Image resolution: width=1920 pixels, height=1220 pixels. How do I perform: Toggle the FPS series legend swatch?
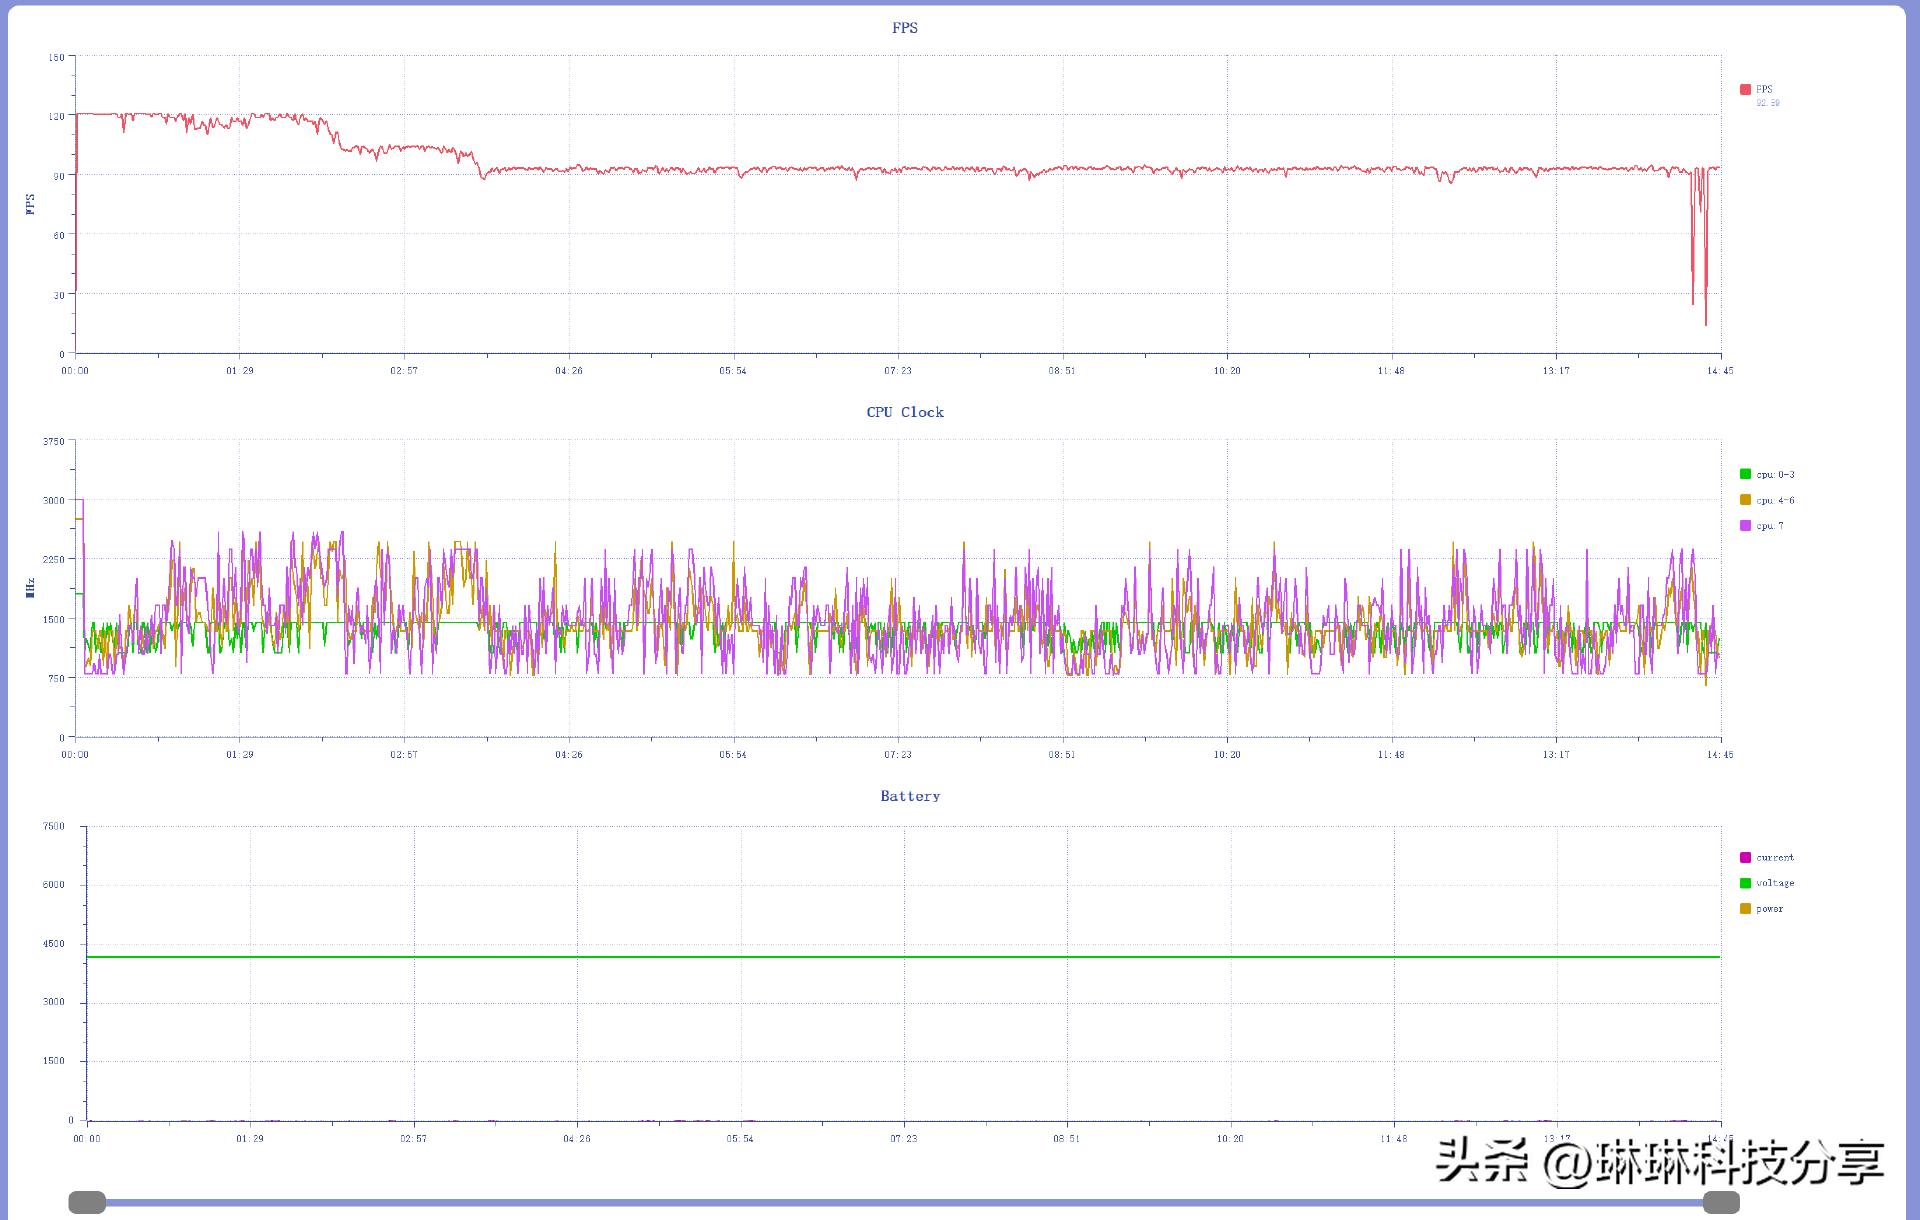coord(1745,89)
